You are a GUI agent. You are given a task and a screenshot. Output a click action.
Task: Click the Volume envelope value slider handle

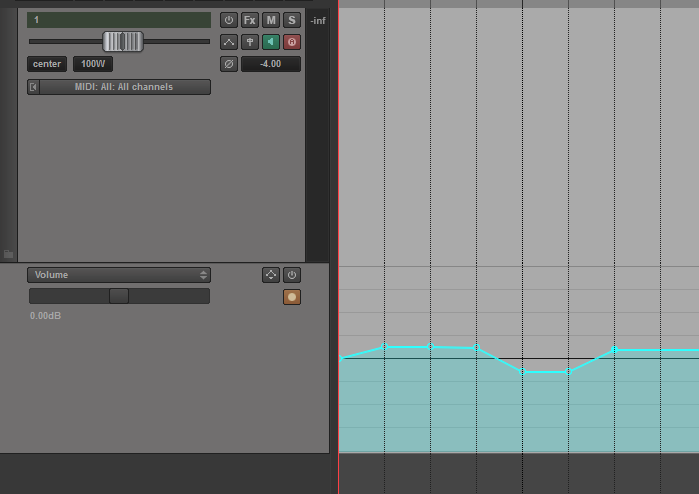(119, 296)
